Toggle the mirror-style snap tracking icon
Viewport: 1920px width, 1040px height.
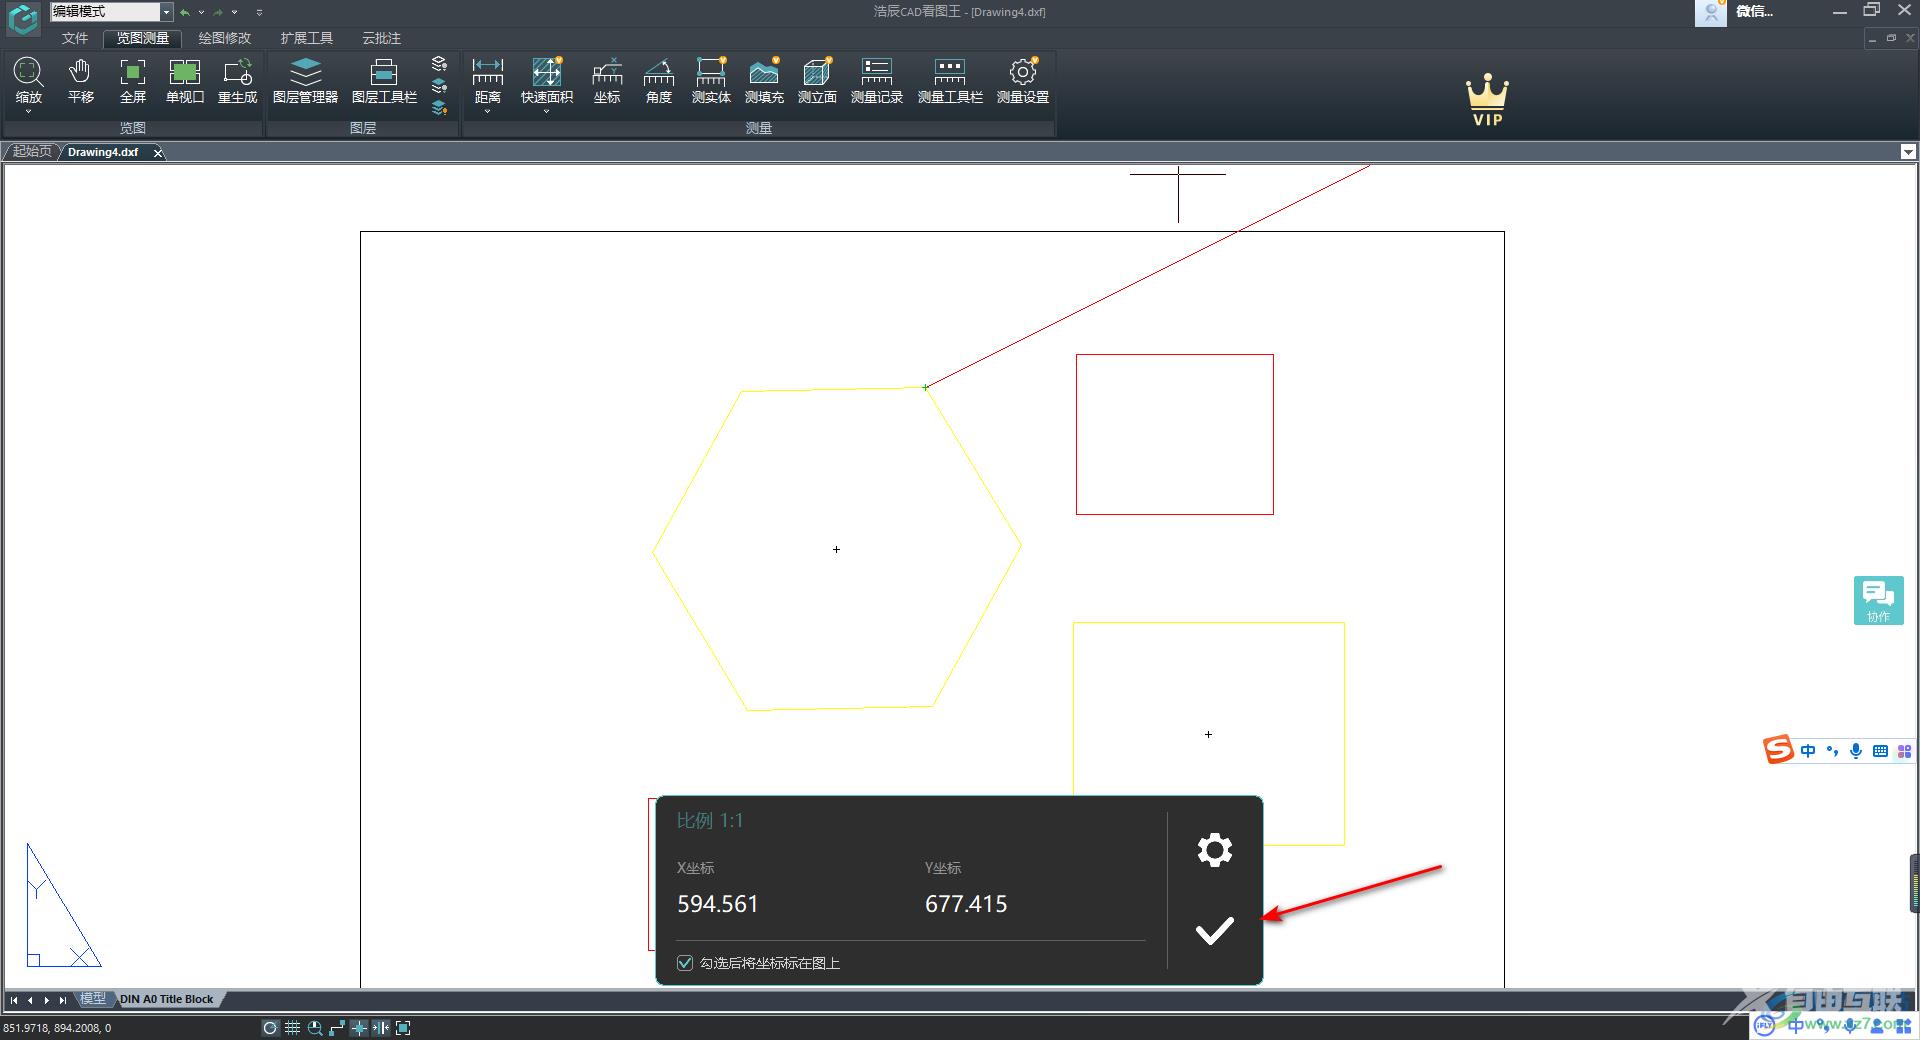click(x=381, y=1028)
